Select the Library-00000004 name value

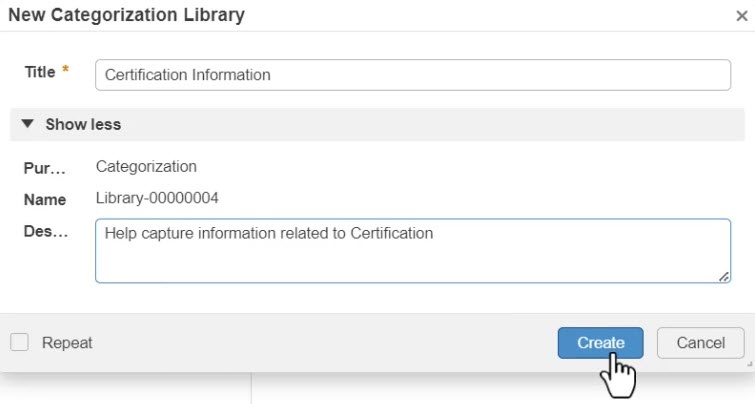click(x=157, y=199)
